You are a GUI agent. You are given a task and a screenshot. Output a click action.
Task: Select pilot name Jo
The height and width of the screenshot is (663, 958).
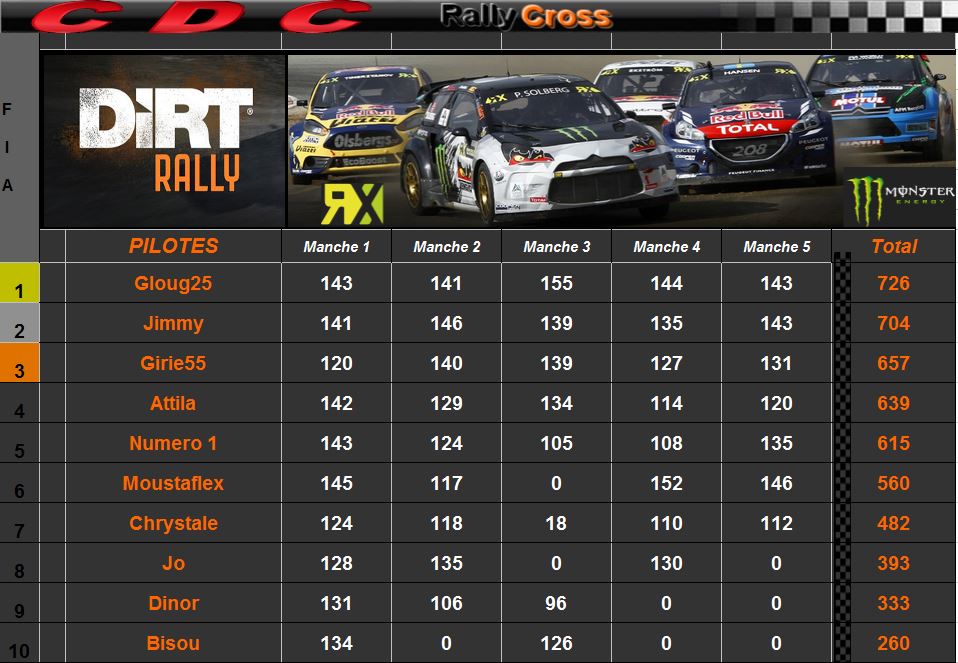[174, 563]
